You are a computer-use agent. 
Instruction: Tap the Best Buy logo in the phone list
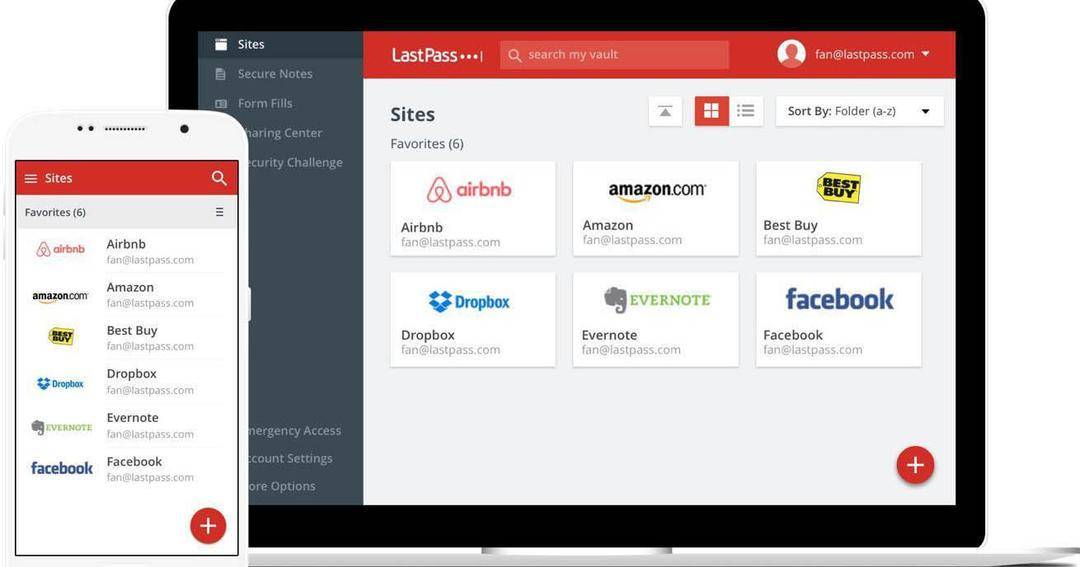61,336
